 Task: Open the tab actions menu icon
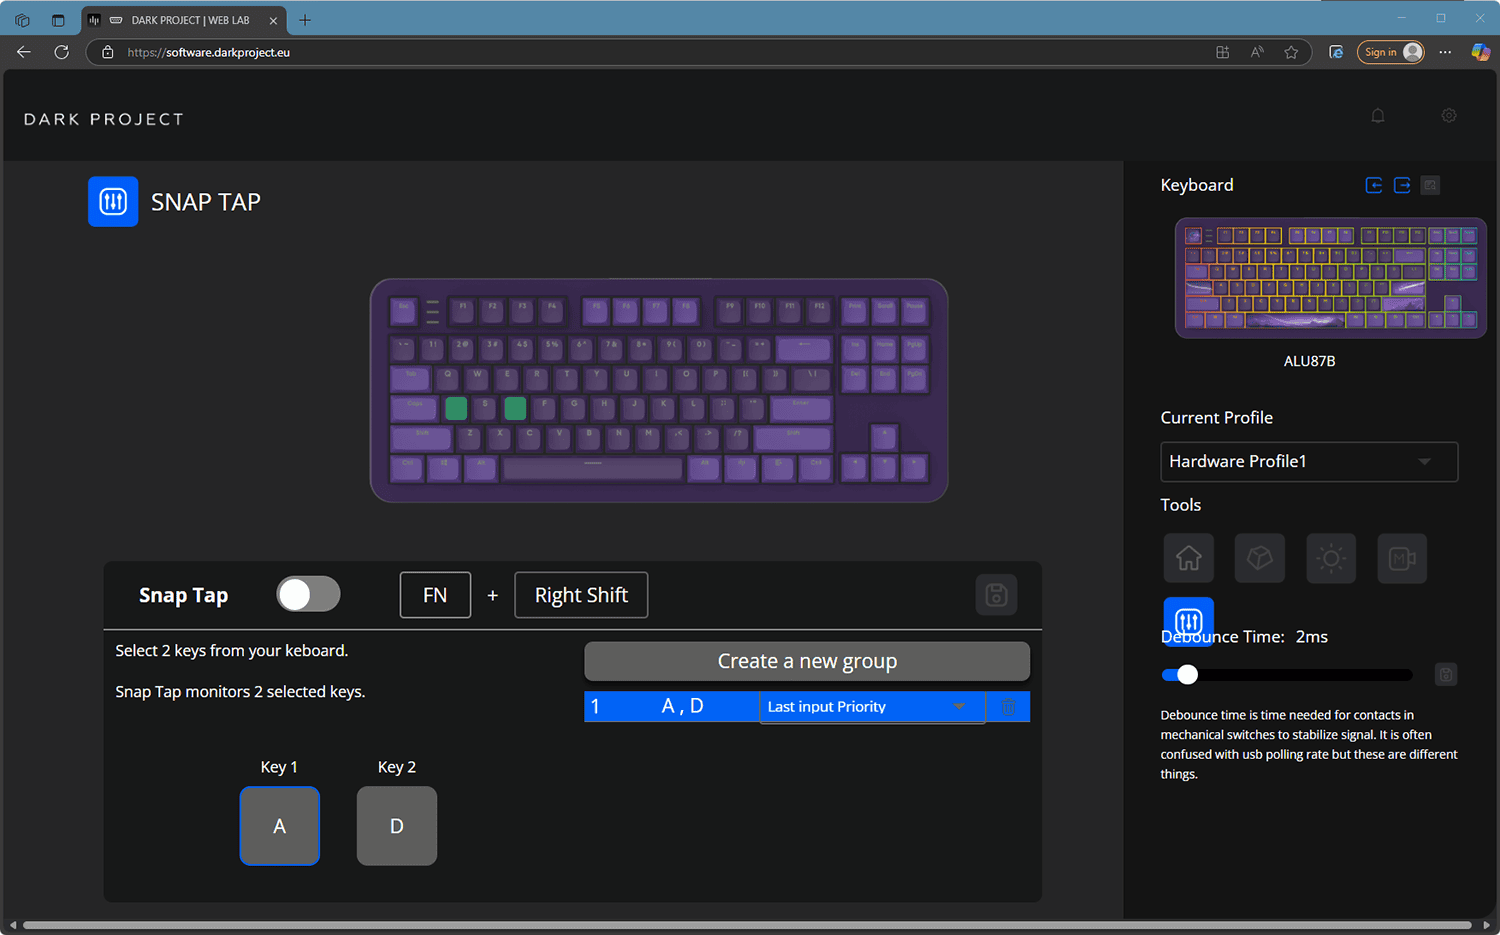coord(58,20)
